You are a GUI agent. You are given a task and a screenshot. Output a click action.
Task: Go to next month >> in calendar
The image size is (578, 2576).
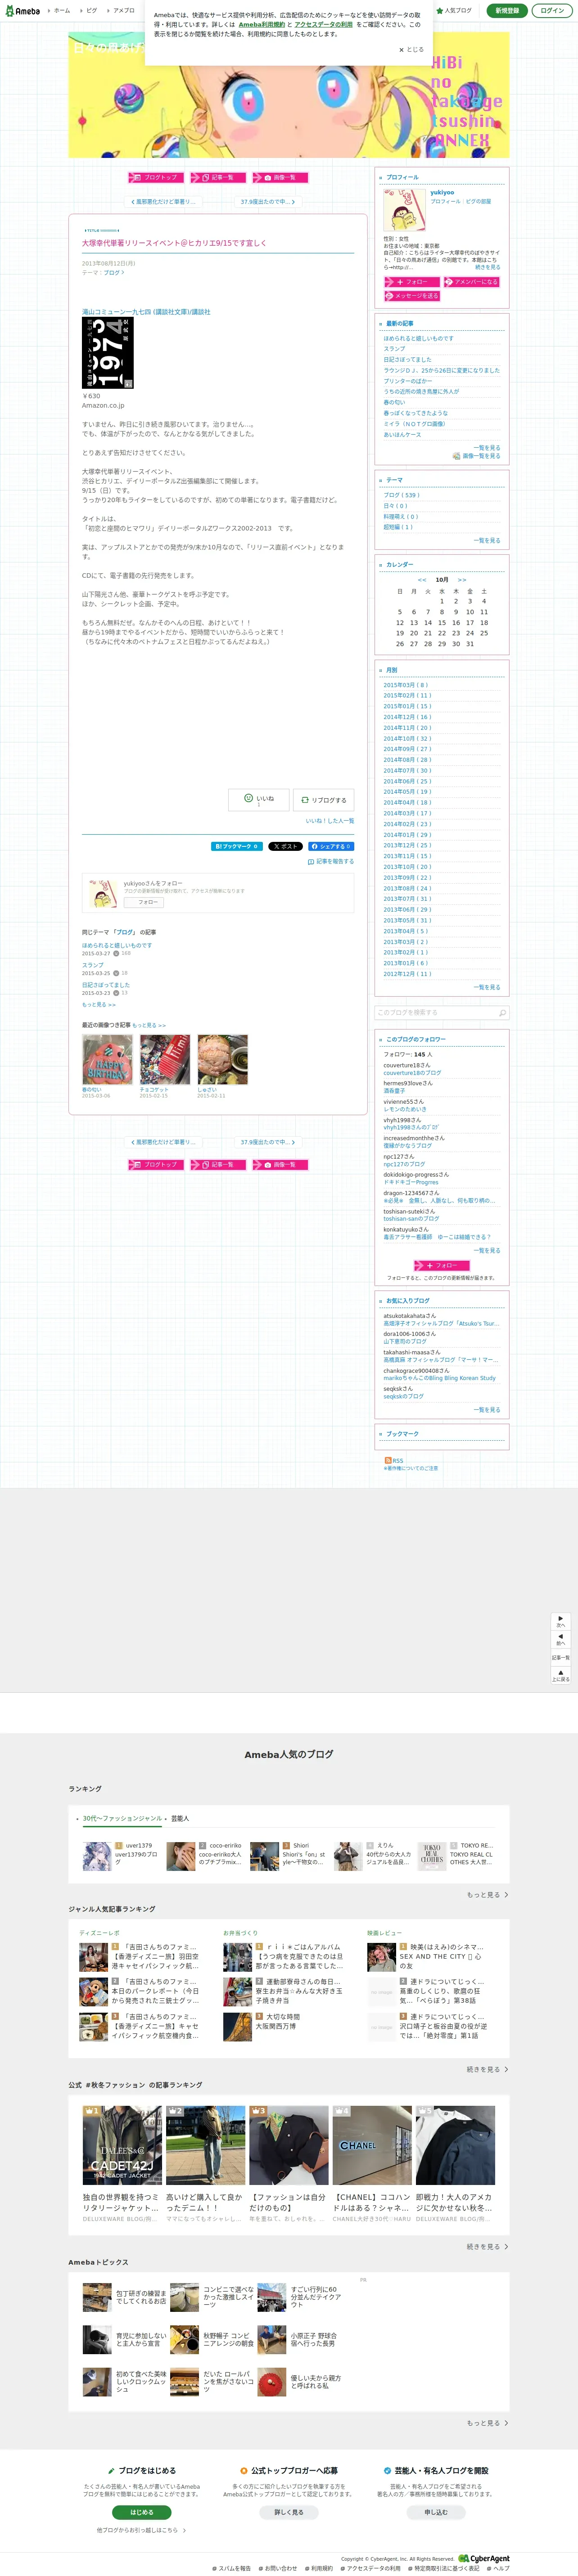coord(462,580)
